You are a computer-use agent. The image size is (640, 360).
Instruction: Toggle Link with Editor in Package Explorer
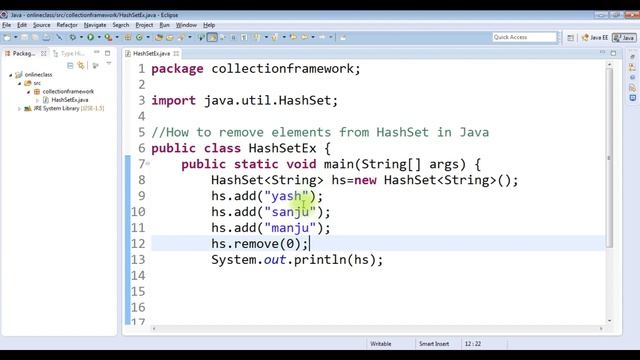point(81,65)
